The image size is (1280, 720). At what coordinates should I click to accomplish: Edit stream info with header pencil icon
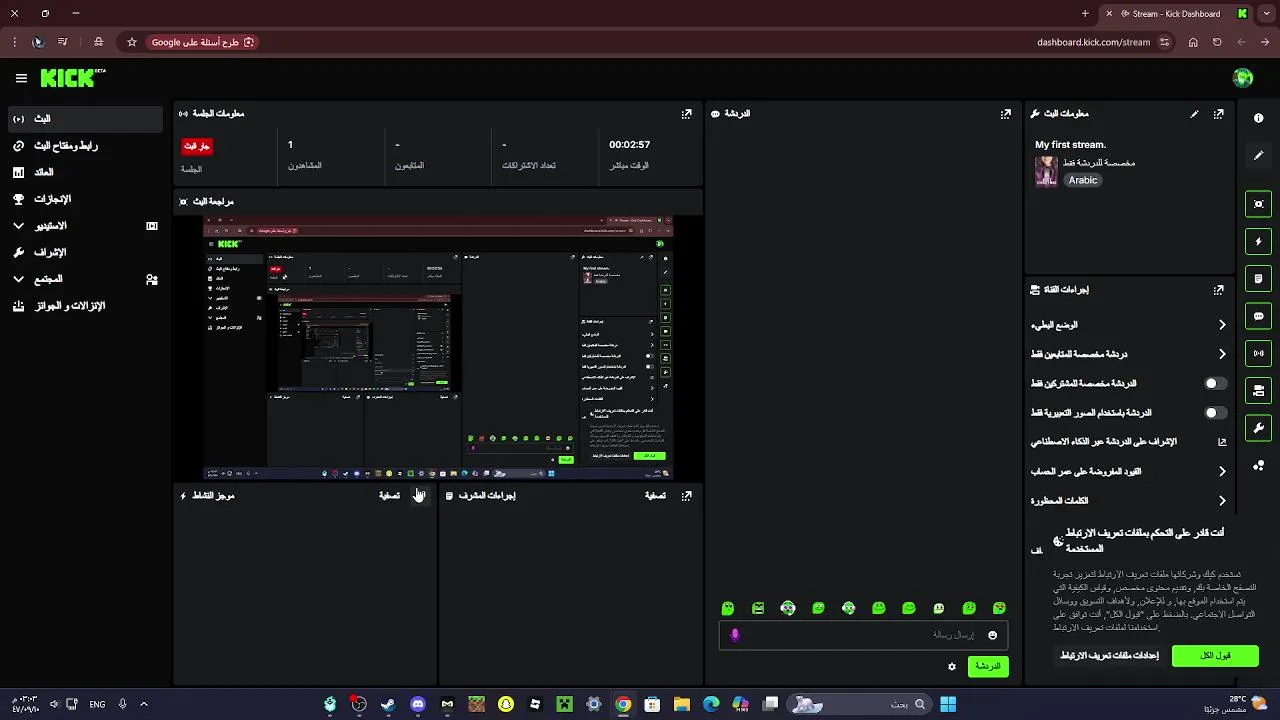[x=1194, y=114]
